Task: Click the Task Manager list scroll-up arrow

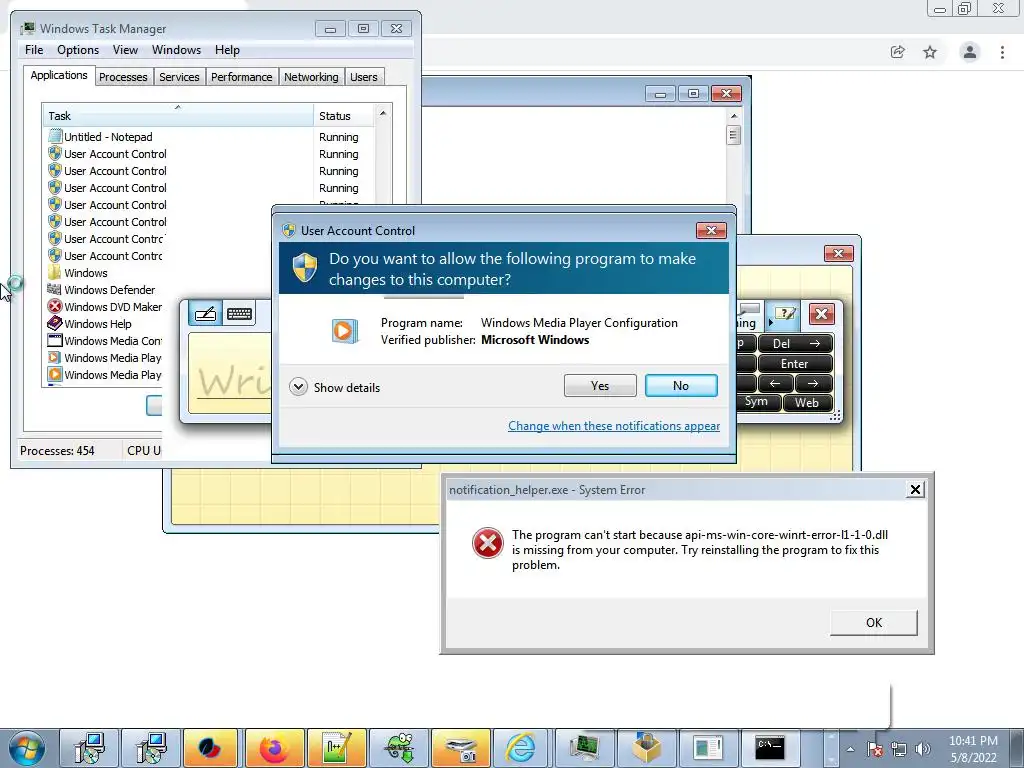Action: (x=383, y=114)
